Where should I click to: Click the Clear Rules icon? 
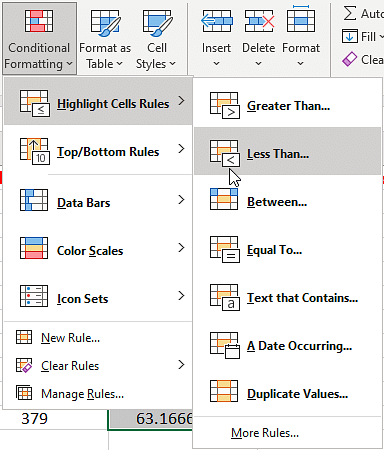(24, 365)
